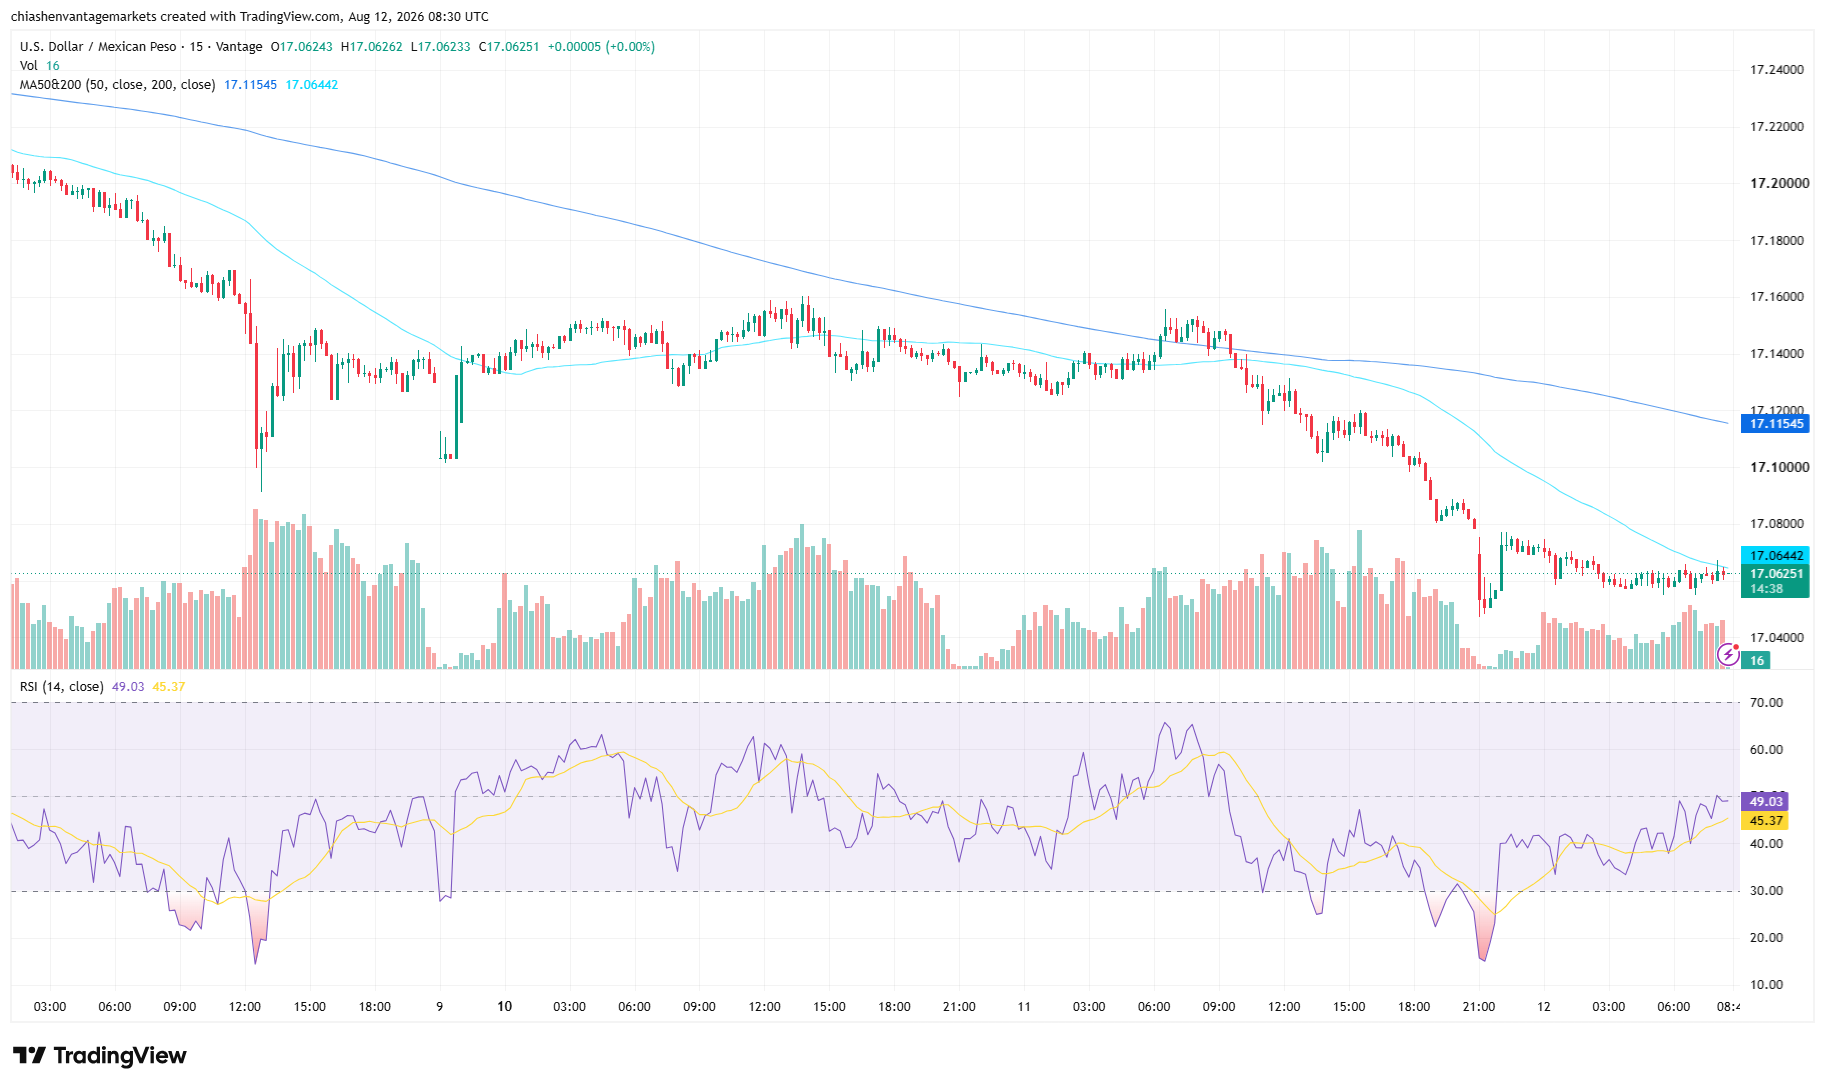Click the 17.04000 price axis label

(x=1776, y=638)
